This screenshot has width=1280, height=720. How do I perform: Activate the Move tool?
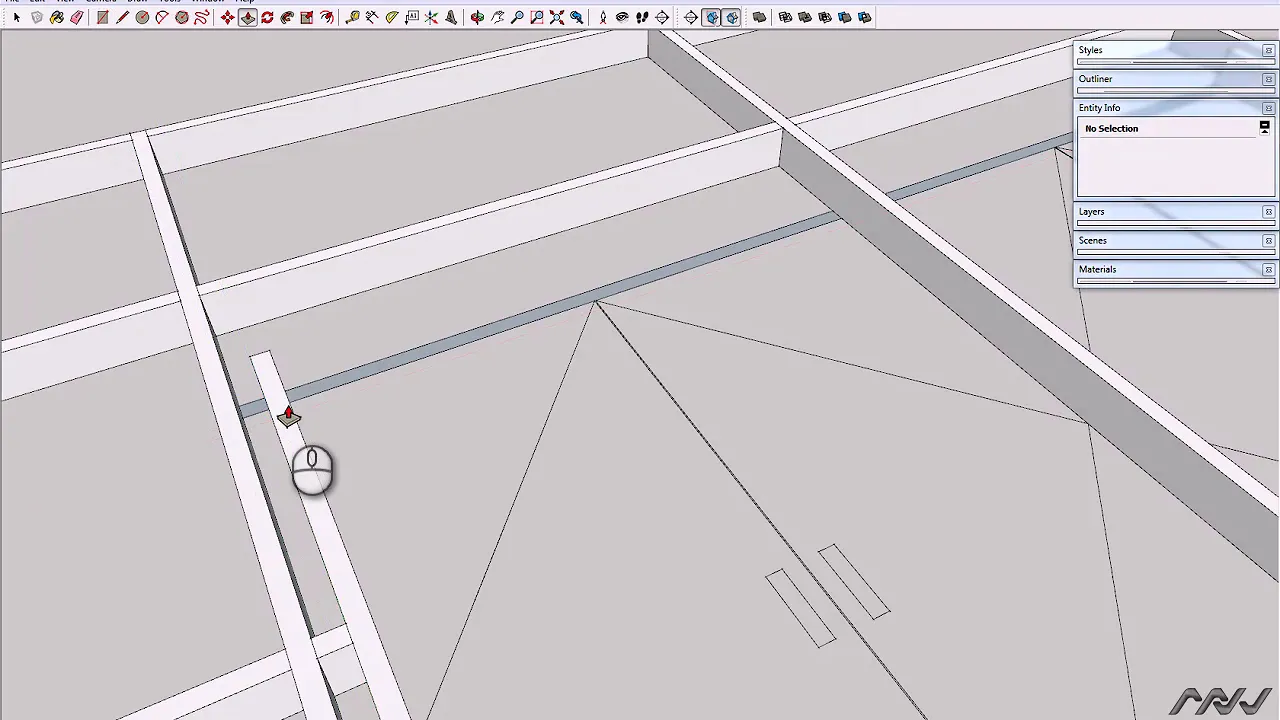point(228,17)
